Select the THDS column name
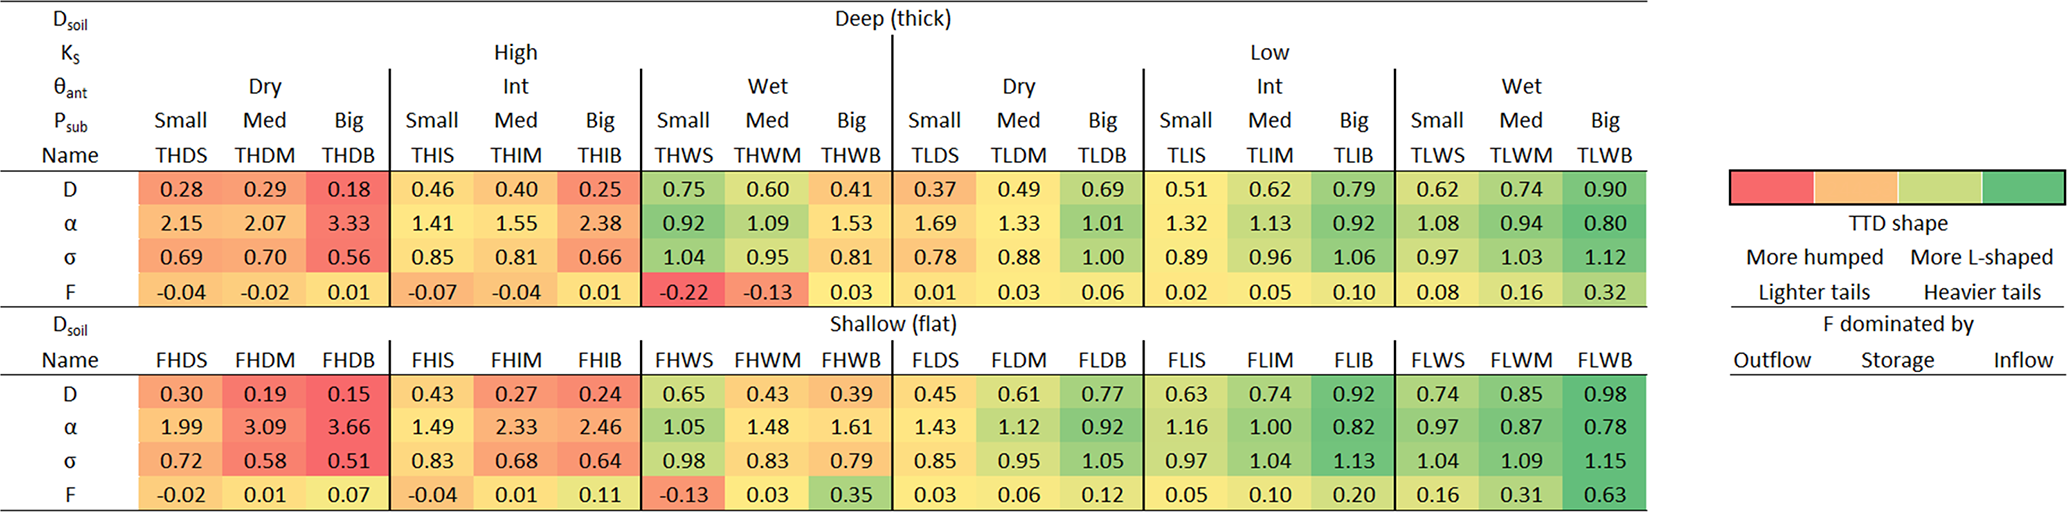This screenshot has height=512, width=2067. pos(181,156)
